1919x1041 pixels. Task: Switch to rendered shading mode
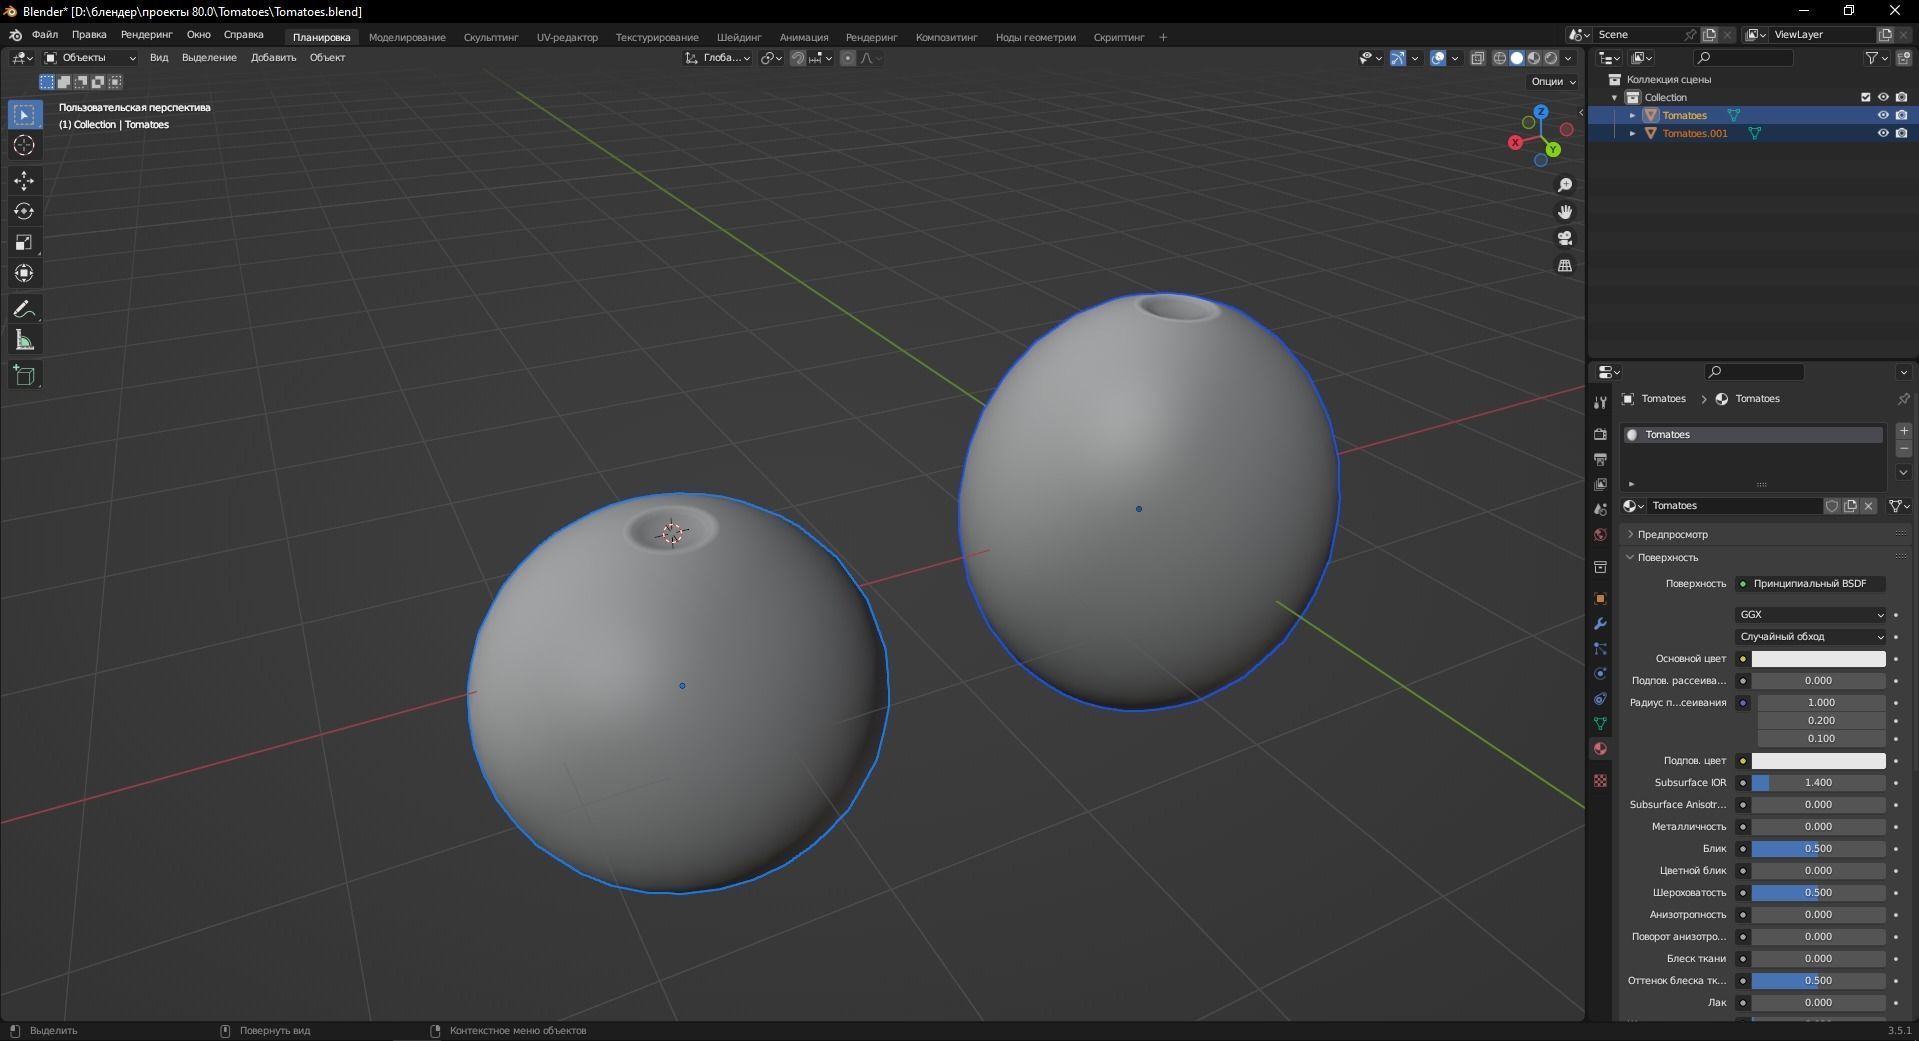[x=1551, y=58]
